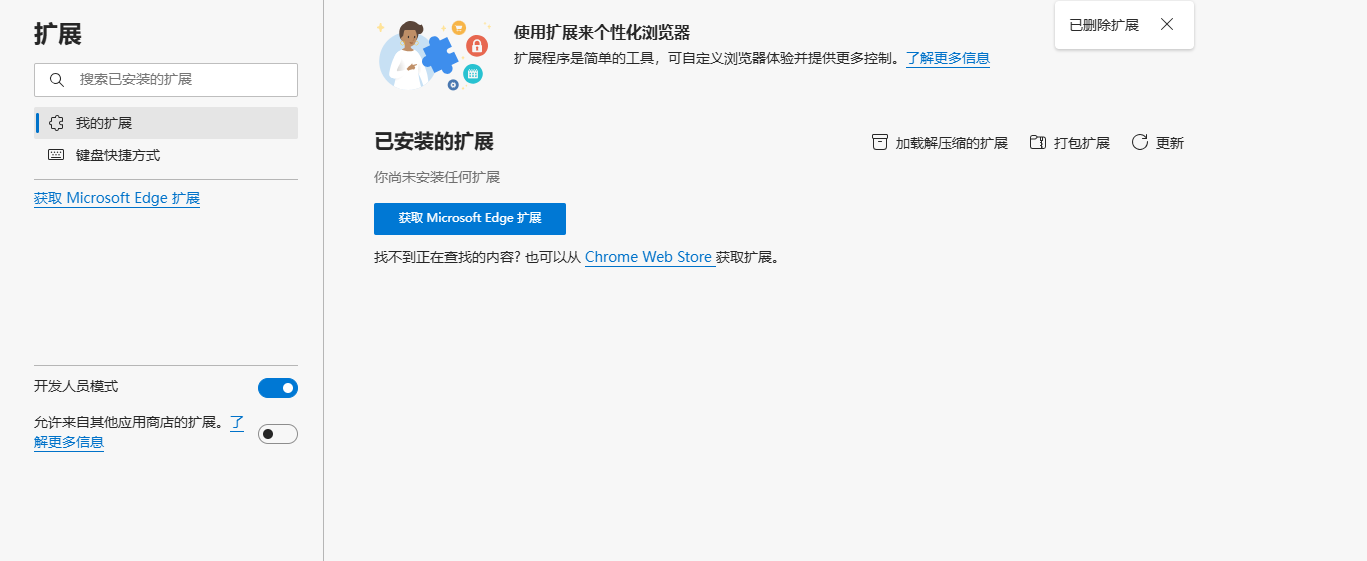Click the 打包扩展 label
This screenshot has height=561, width=1367.
click(x=1082, y=143)
